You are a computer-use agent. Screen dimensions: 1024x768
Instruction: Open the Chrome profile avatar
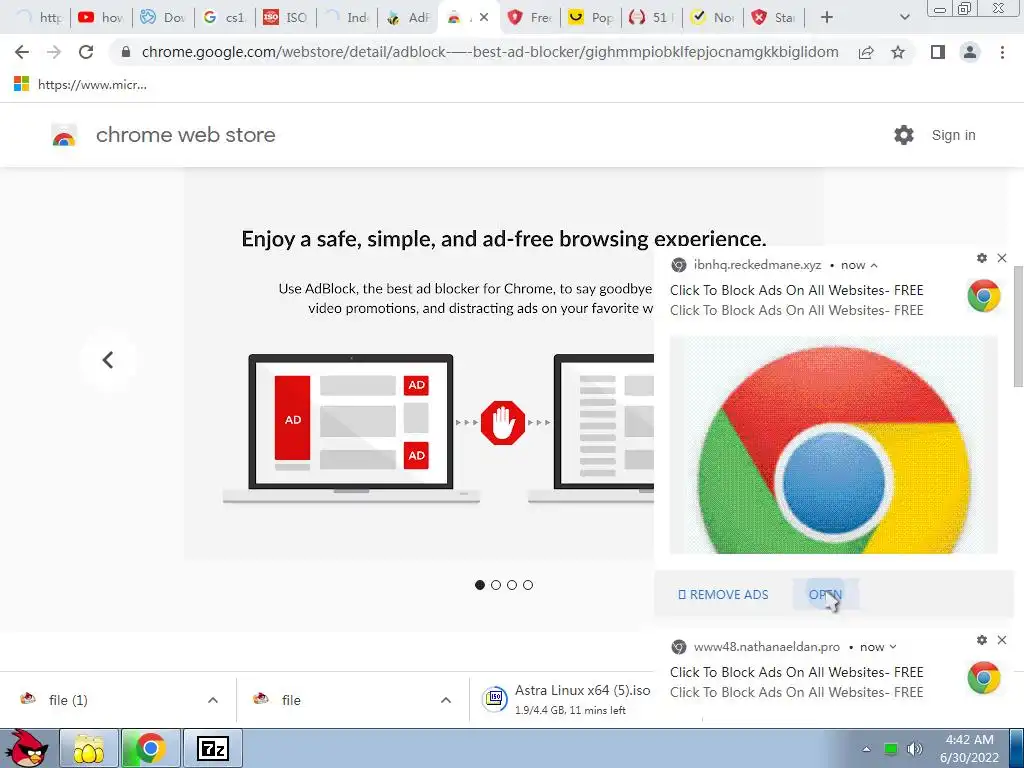(x=970, y=52)
